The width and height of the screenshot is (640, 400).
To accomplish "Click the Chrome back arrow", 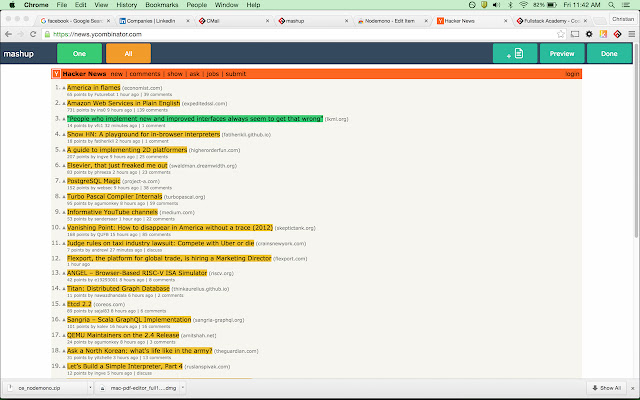I will 8,34.
